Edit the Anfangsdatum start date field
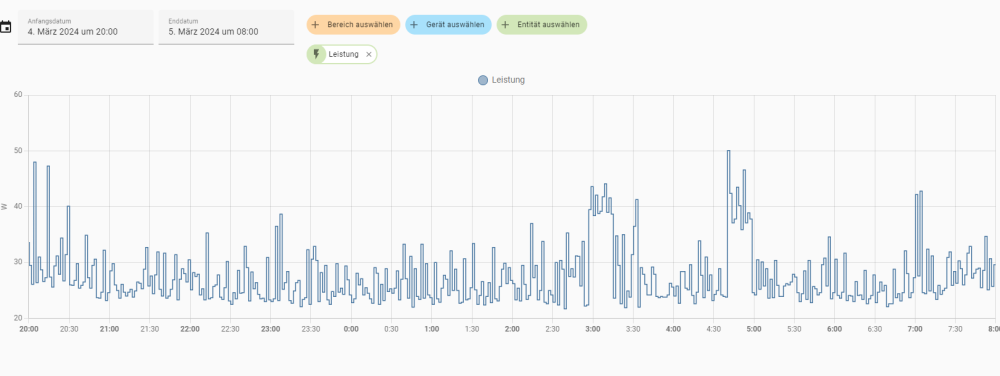Screen dimensions: 1000x376 [85, 27]
